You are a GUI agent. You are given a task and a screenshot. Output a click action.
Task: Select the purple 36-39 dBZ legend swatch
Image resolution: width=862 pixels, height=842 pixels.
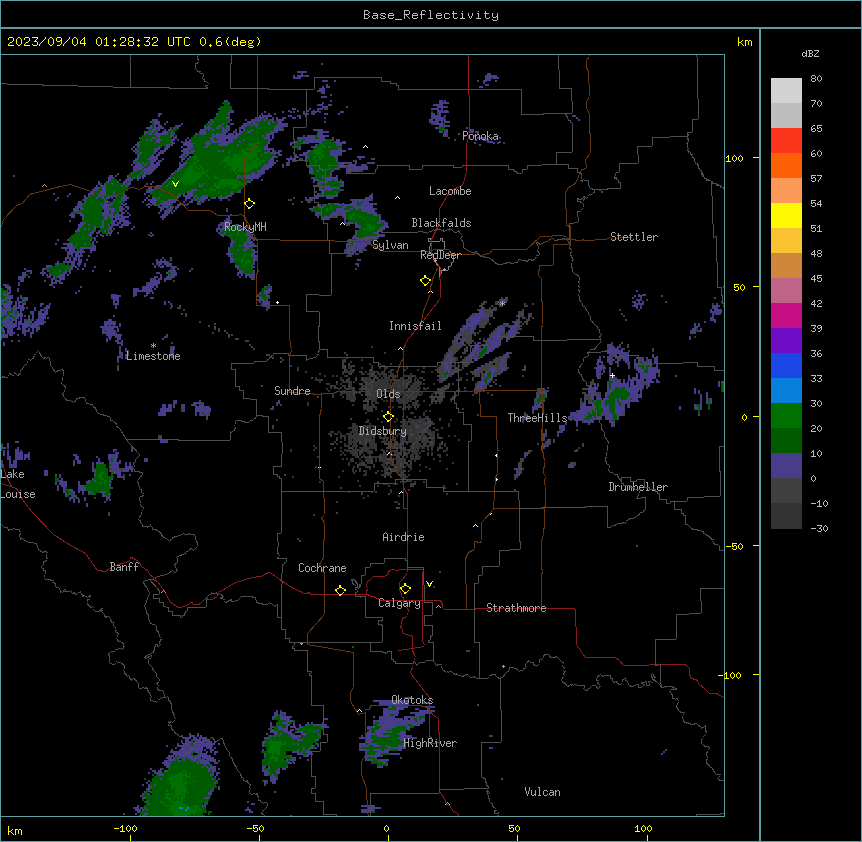(786, 340)
